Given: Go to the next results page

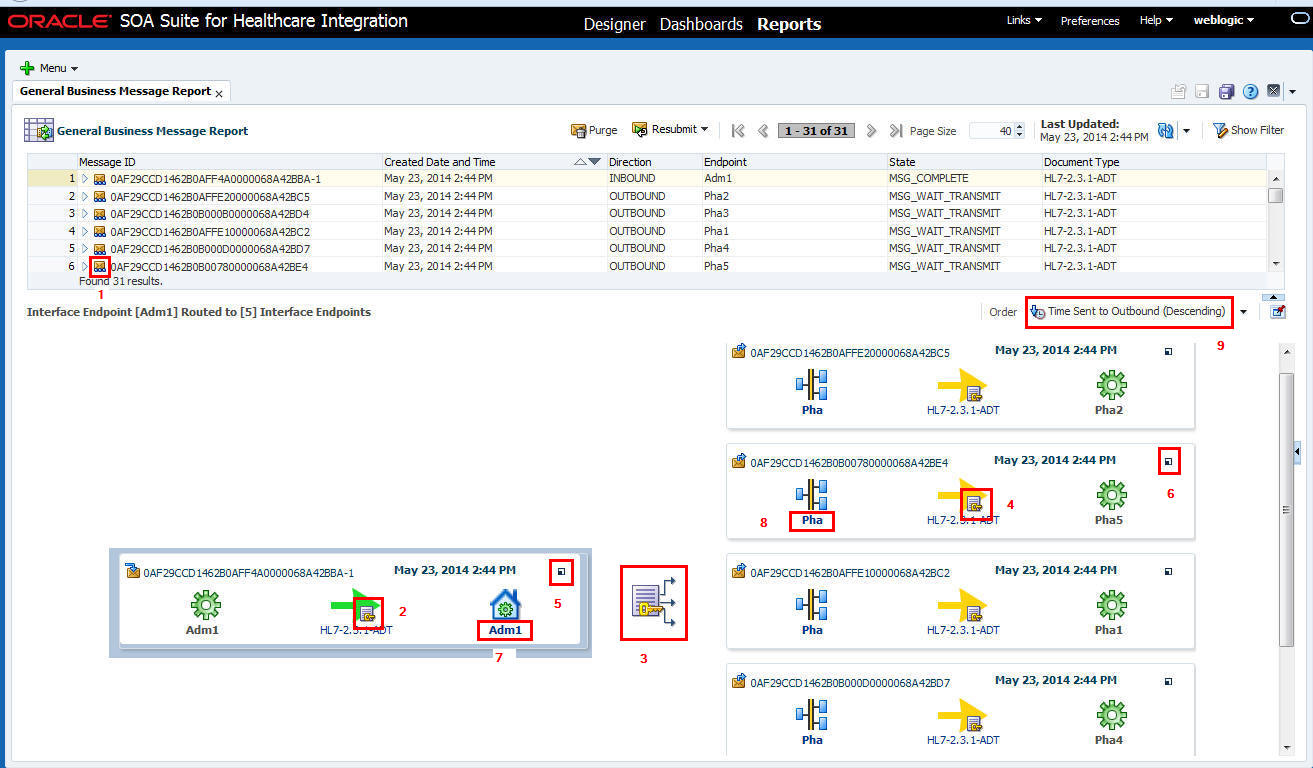Looking at the screenshot, I should click(871, 131).
